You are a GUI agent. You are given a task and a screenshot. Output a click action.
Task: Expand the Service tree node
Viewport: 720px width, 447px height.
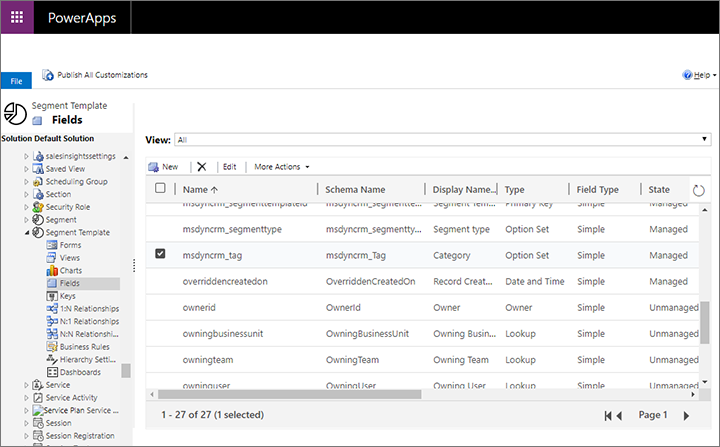pyautogui.click(x=26, y=385)
